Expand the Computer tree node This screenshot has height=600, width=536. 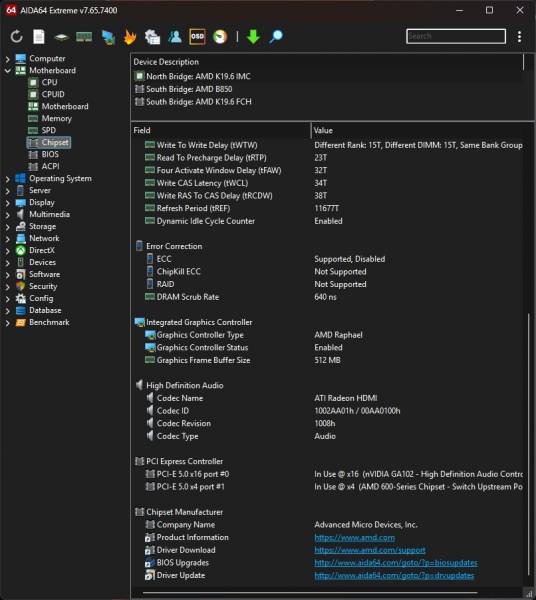(x=7, y=59)
